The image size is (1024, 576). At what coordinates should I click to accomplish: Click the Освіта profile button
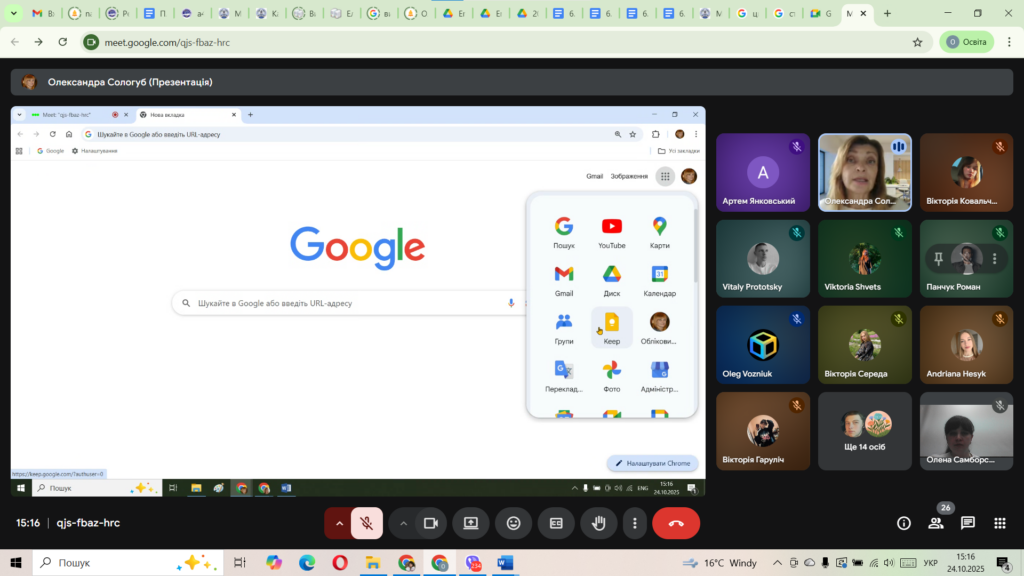(x=966, y=42)
